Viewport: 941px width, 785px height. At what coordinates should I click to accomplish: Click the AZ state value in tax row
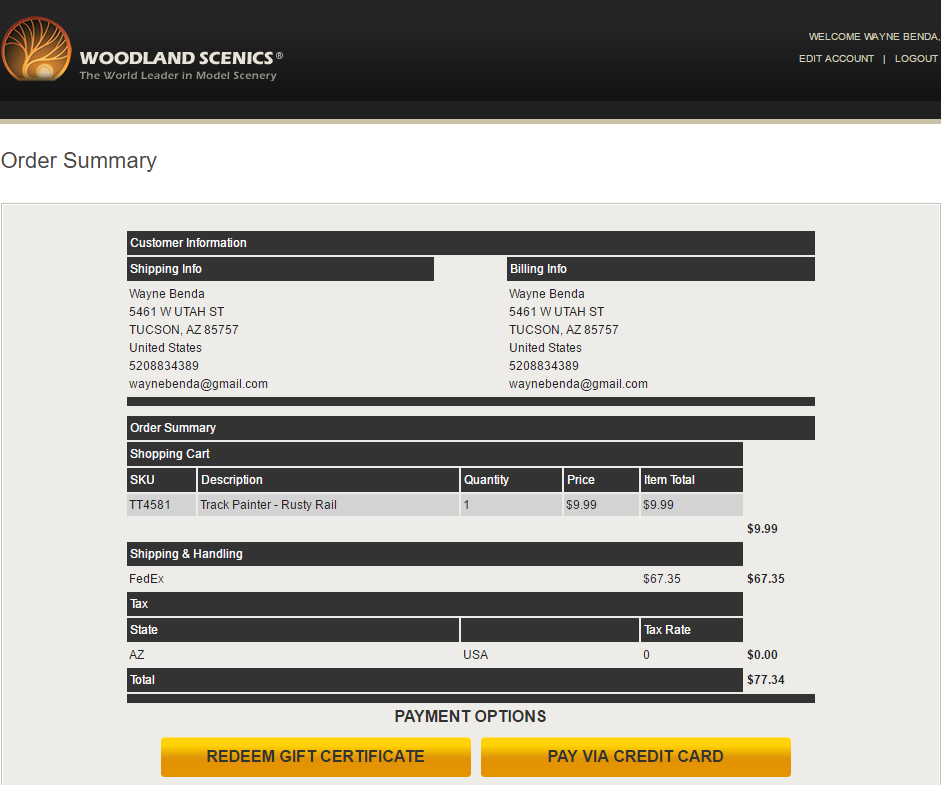(x=137, y=655)
